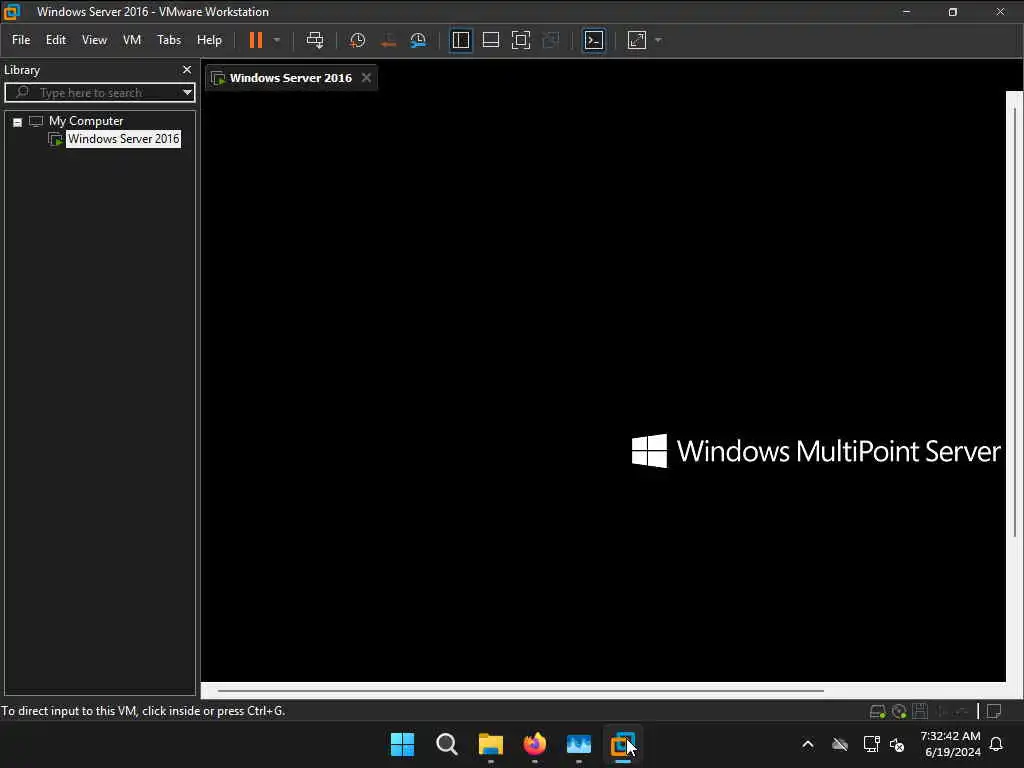The height and width of the screenshot is (768, 1024).
Task: Switch to the Windows Server 2016 tab
Action: [x=291, y=78]
